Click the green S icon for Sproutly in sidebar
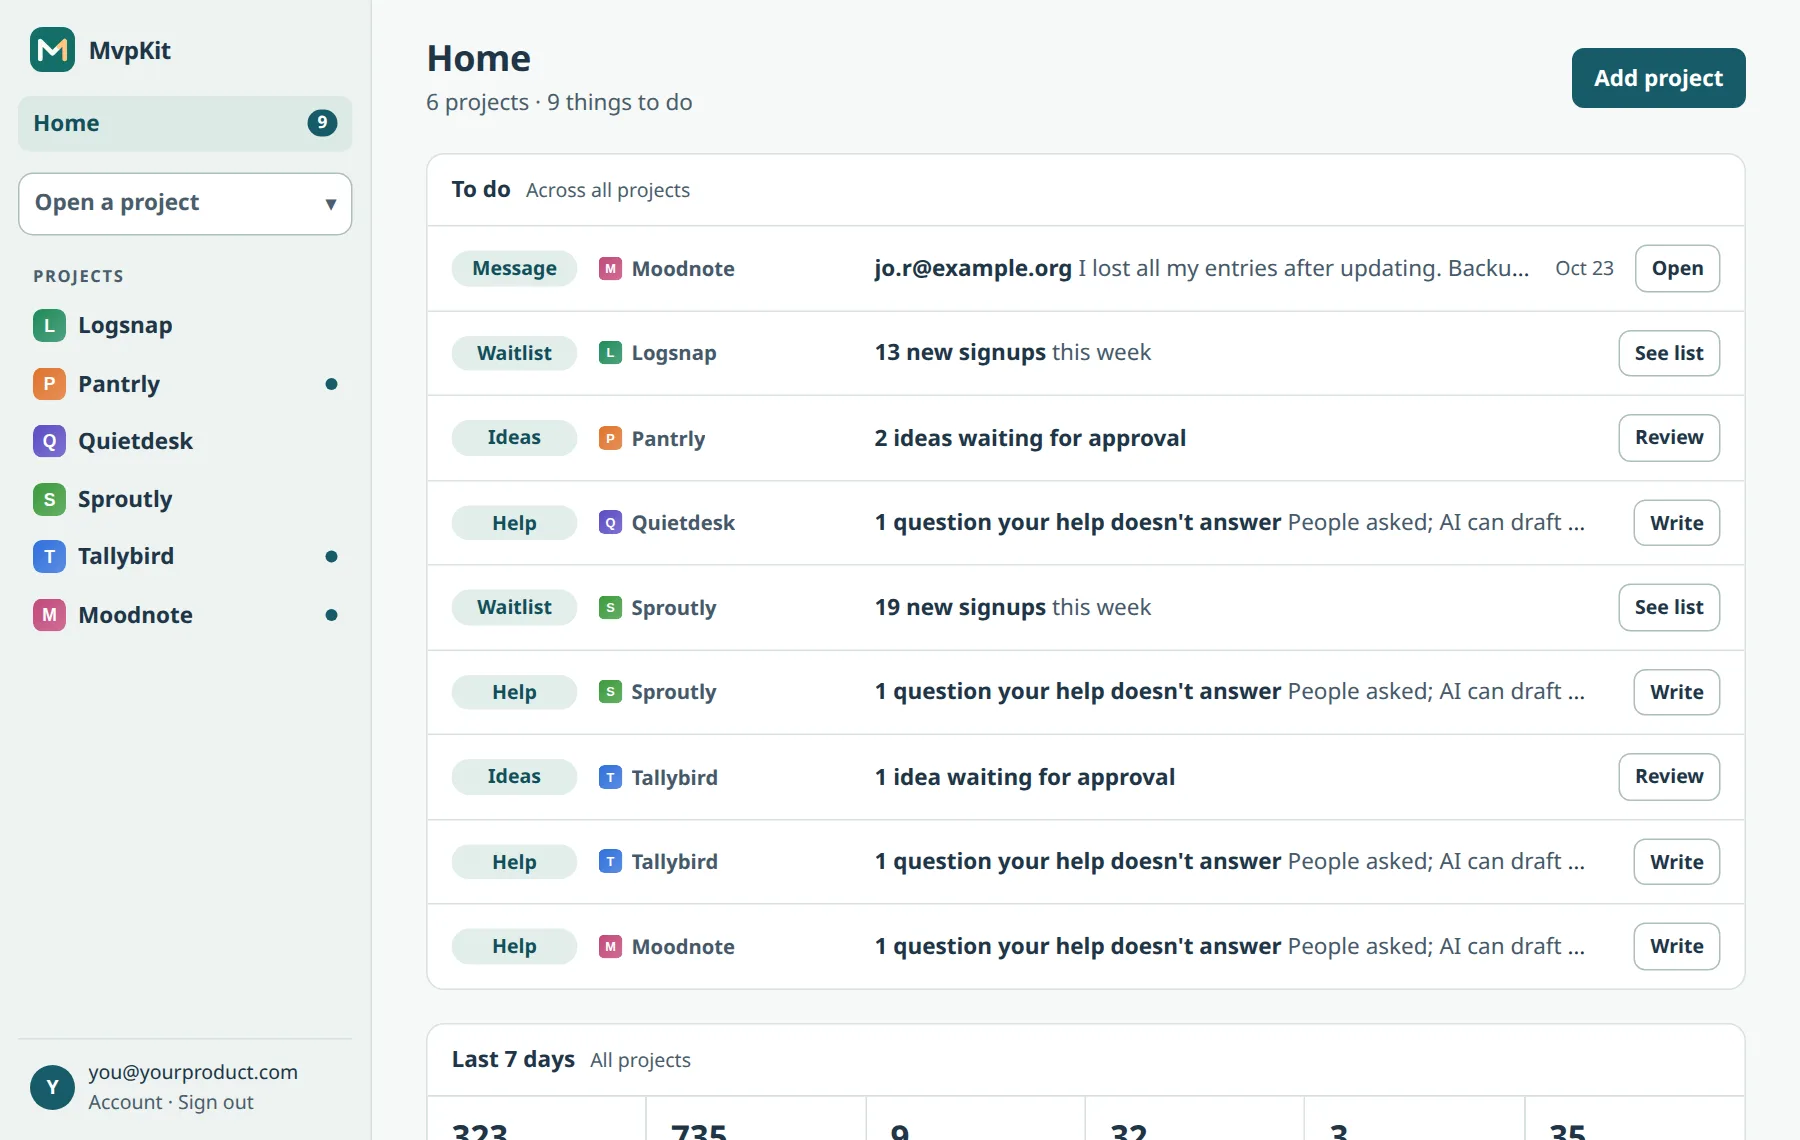The width and height of the screenshot is (1800, 1140). click(49, 499)
